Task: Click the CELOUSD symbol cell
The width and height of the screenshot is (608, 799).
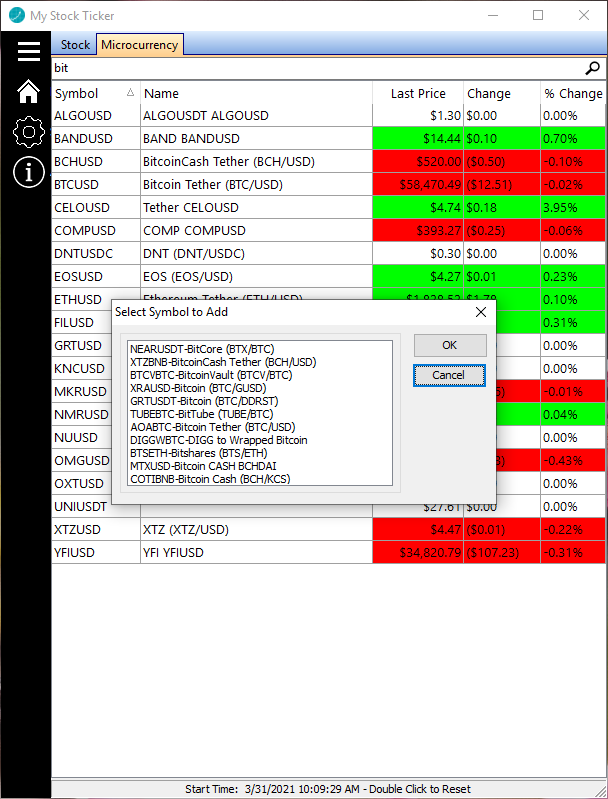Action: 96,207
